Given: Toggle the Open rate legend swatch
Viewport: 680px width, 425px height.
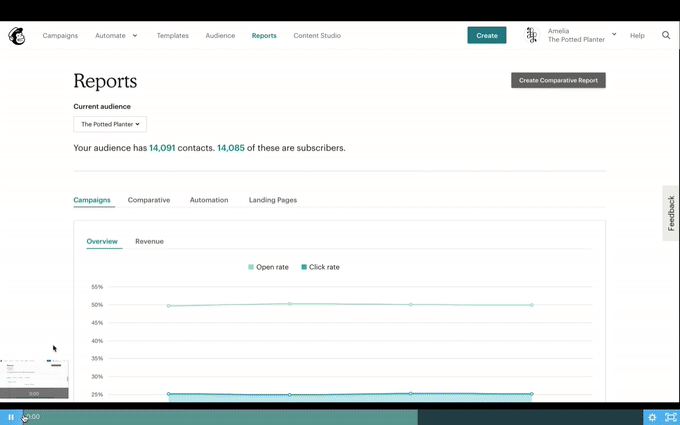Looking at the screenshot, I should click(251, 267).
